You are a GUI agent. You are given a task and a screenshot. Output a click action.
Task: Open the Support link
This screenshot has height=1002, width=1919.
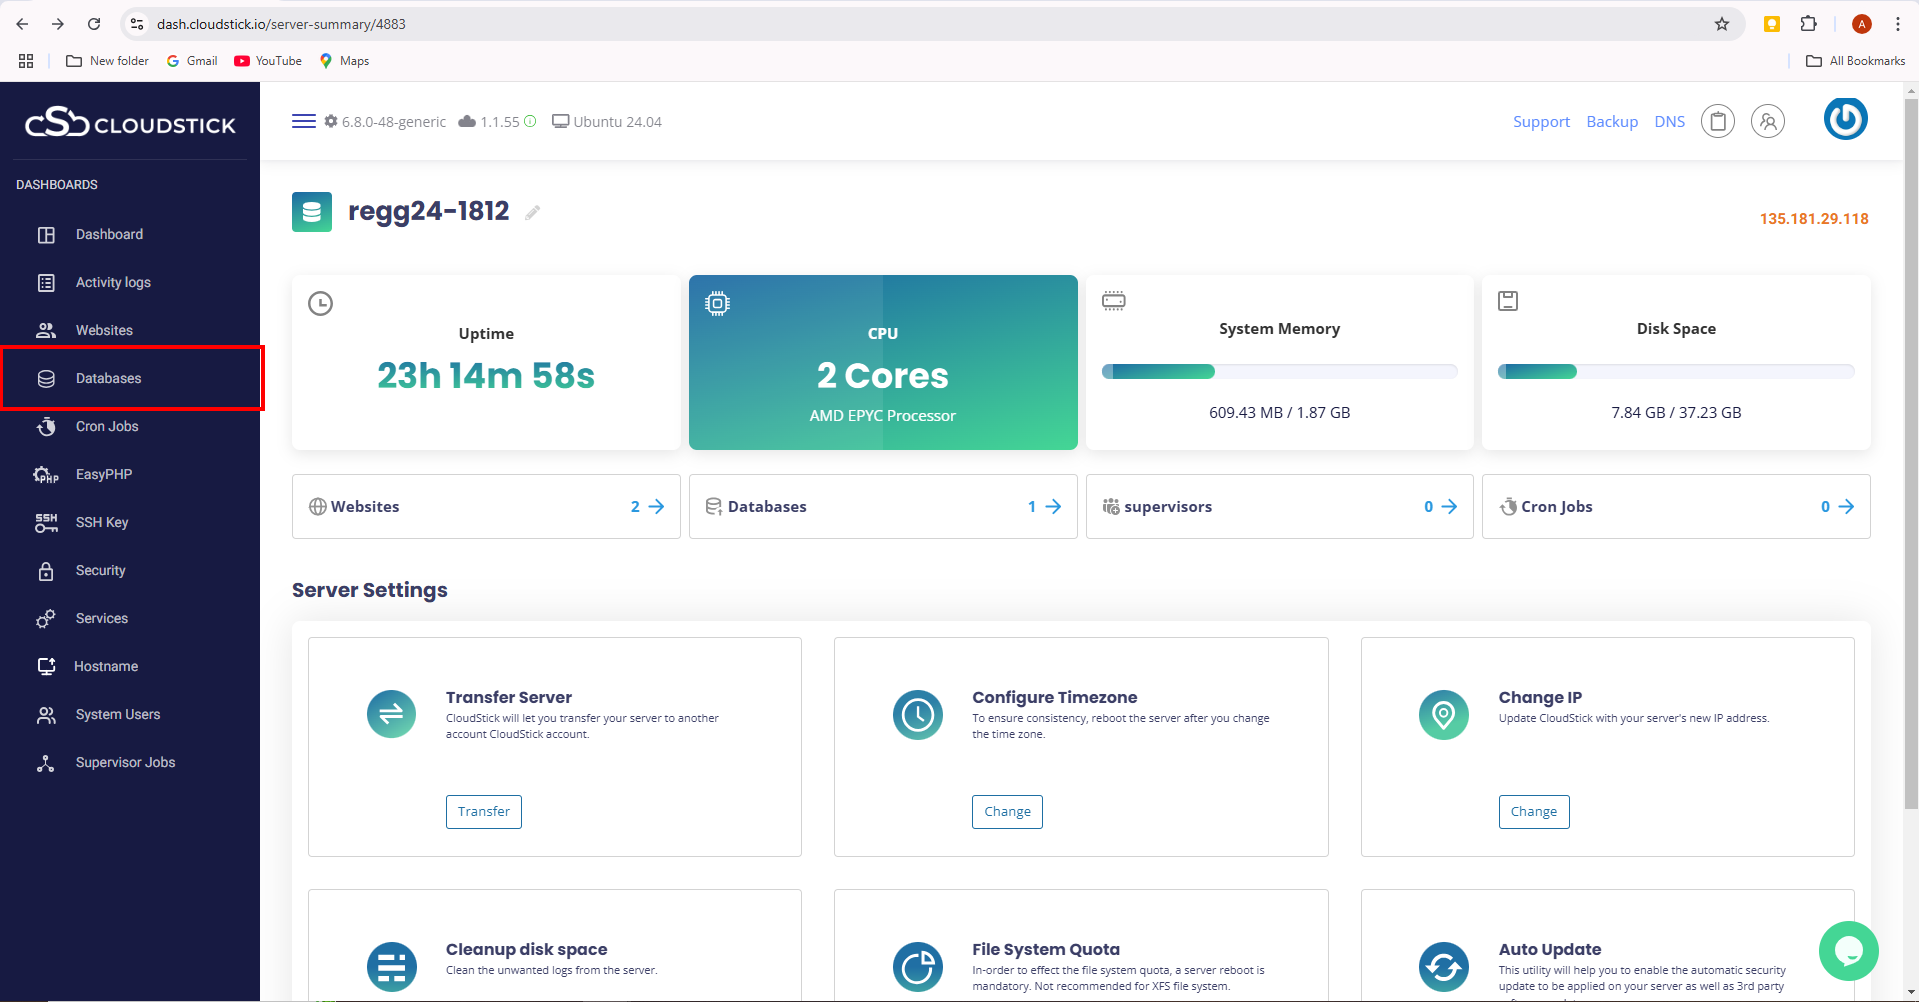pos(1541,122)
